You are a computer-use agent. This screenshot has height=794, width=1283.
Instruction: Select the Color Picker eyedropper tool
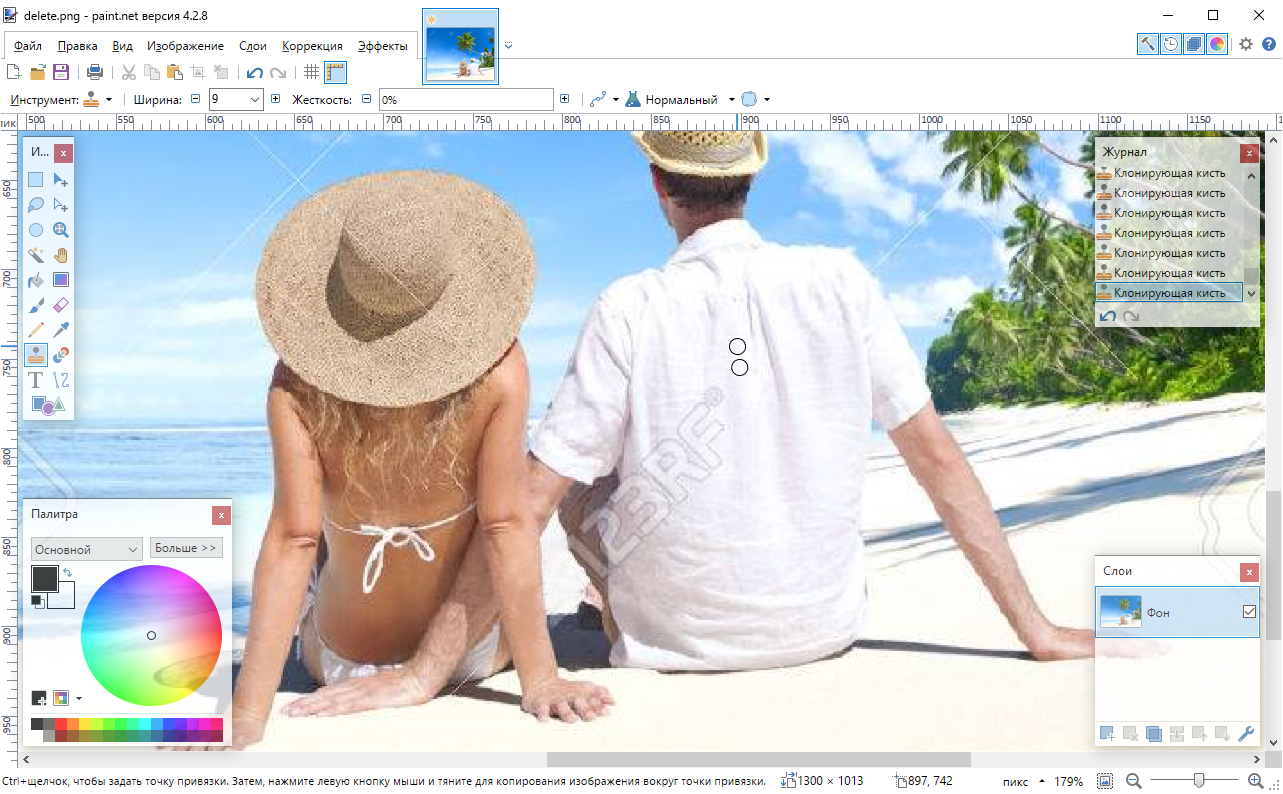click(61, 329)
